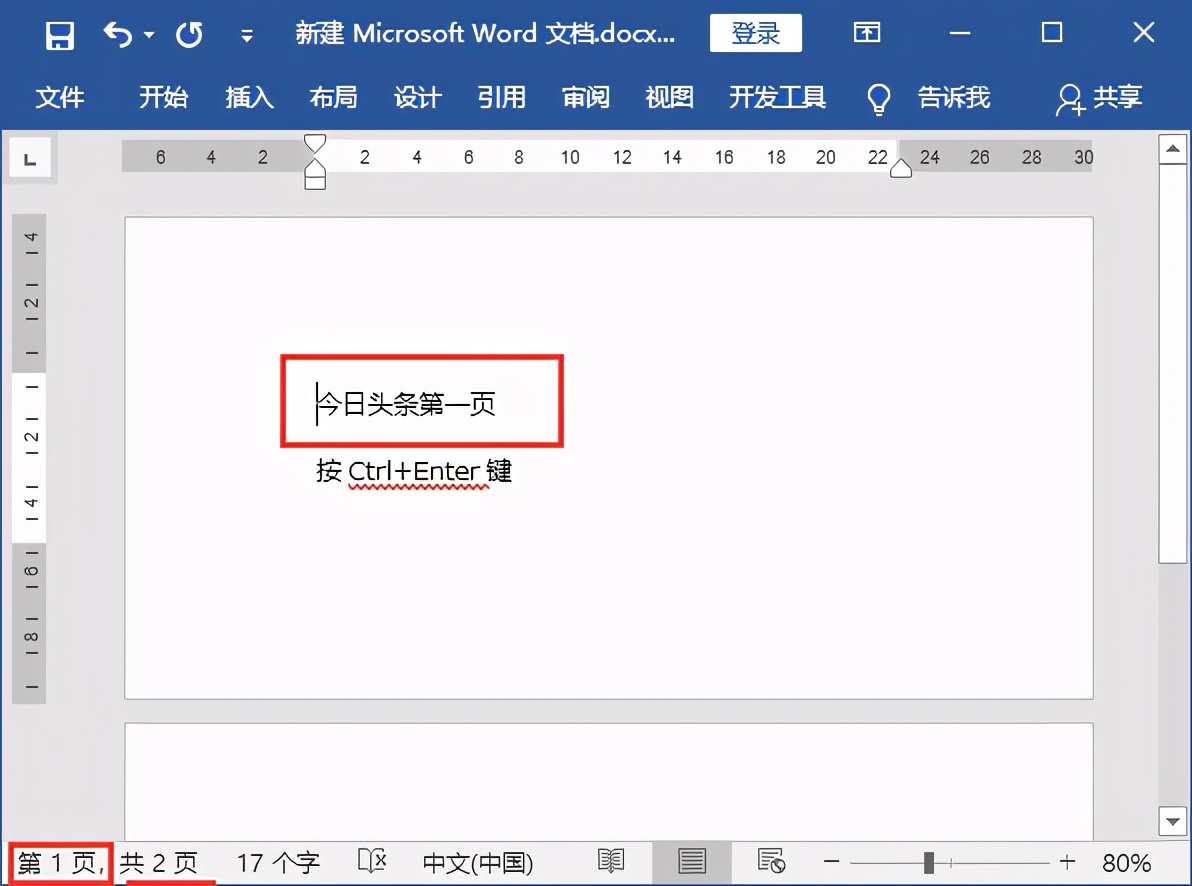Open the Undo history dropdown arrow
1192x886 pixels.
[x=149, y=35]
